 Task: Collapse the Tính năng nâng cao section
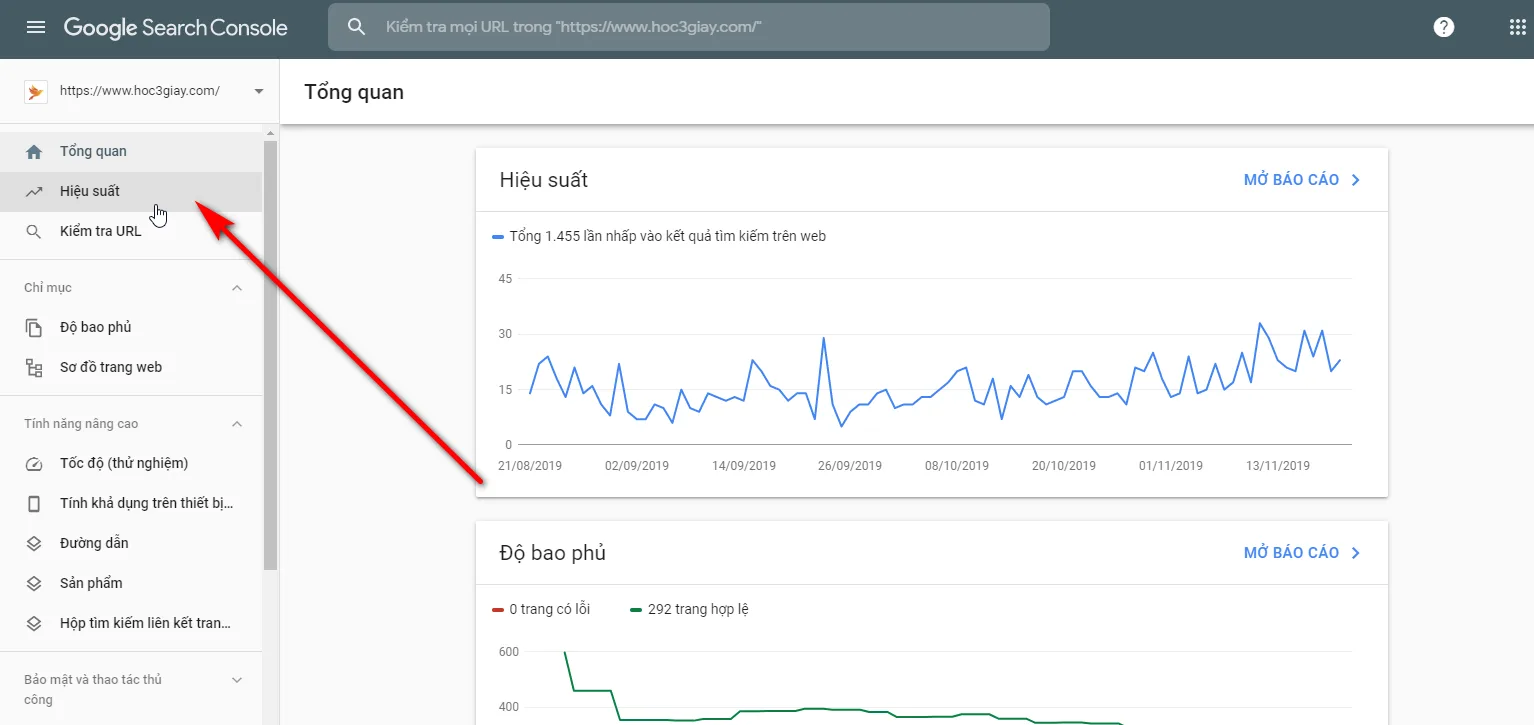point(237,424)
